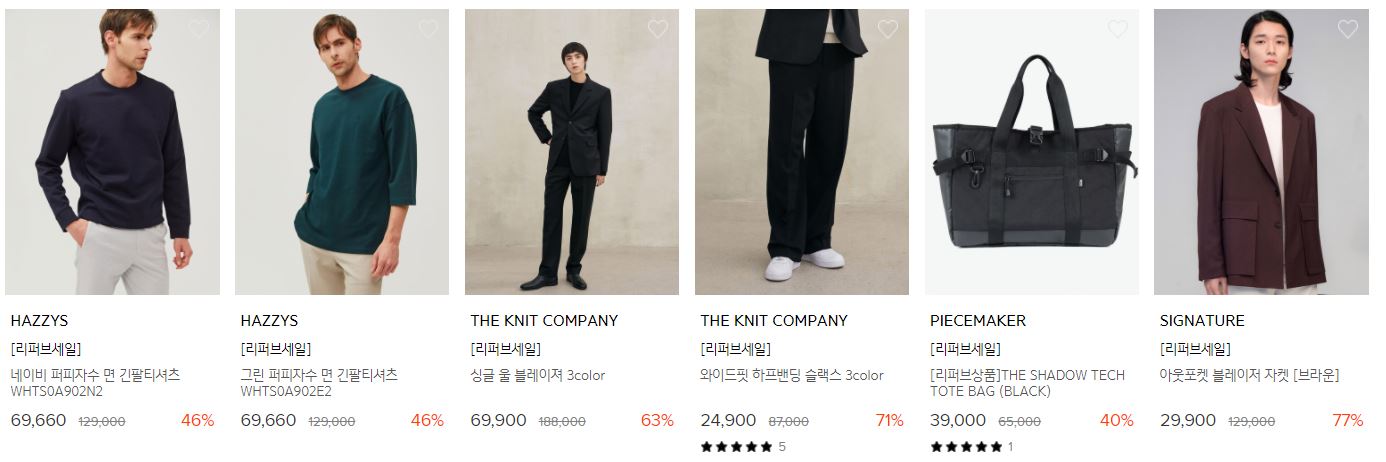The image size is (1386, 462).
Task: Favorite the navy HAZZYS long-sleeve shirt with heart
Action: 198,29
